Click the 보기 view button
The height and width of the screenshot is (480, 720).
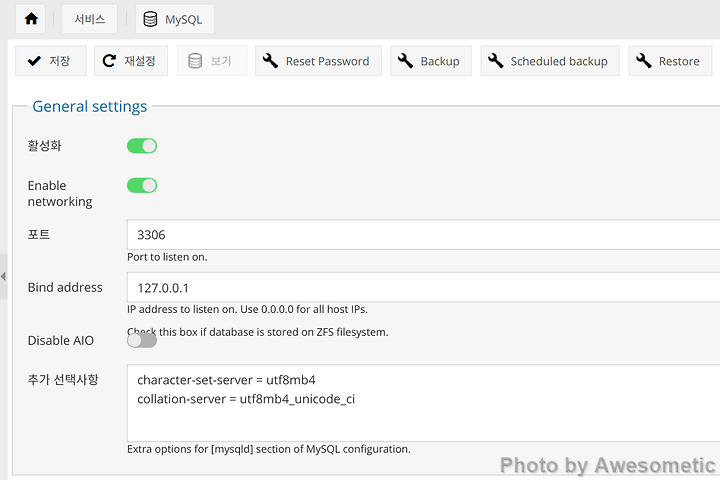(212, 61)
